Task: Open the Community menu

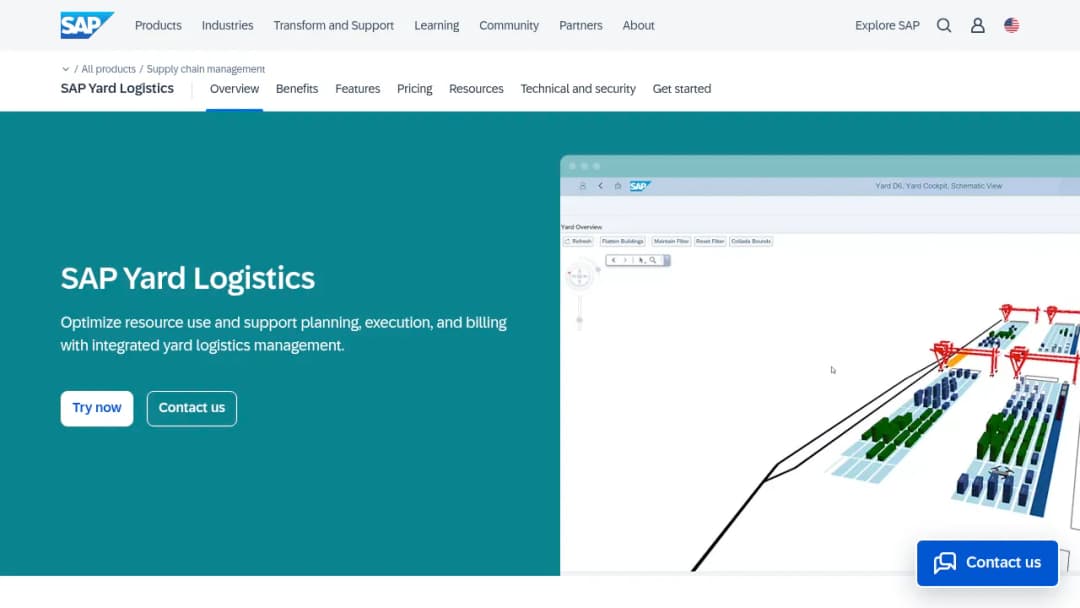Action: coord(509,25)
